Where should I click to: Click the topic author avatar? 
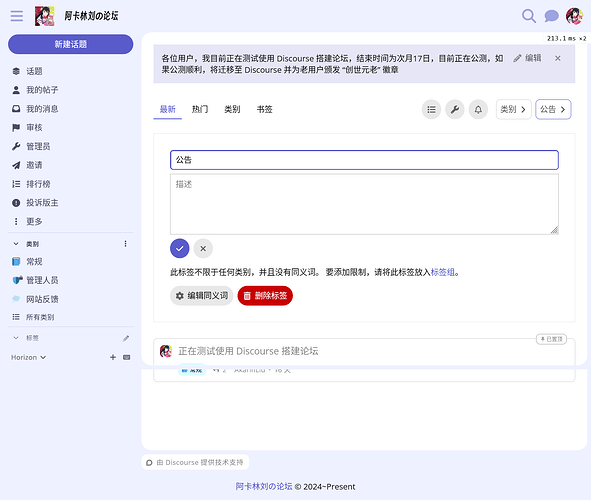pos(166,351)
